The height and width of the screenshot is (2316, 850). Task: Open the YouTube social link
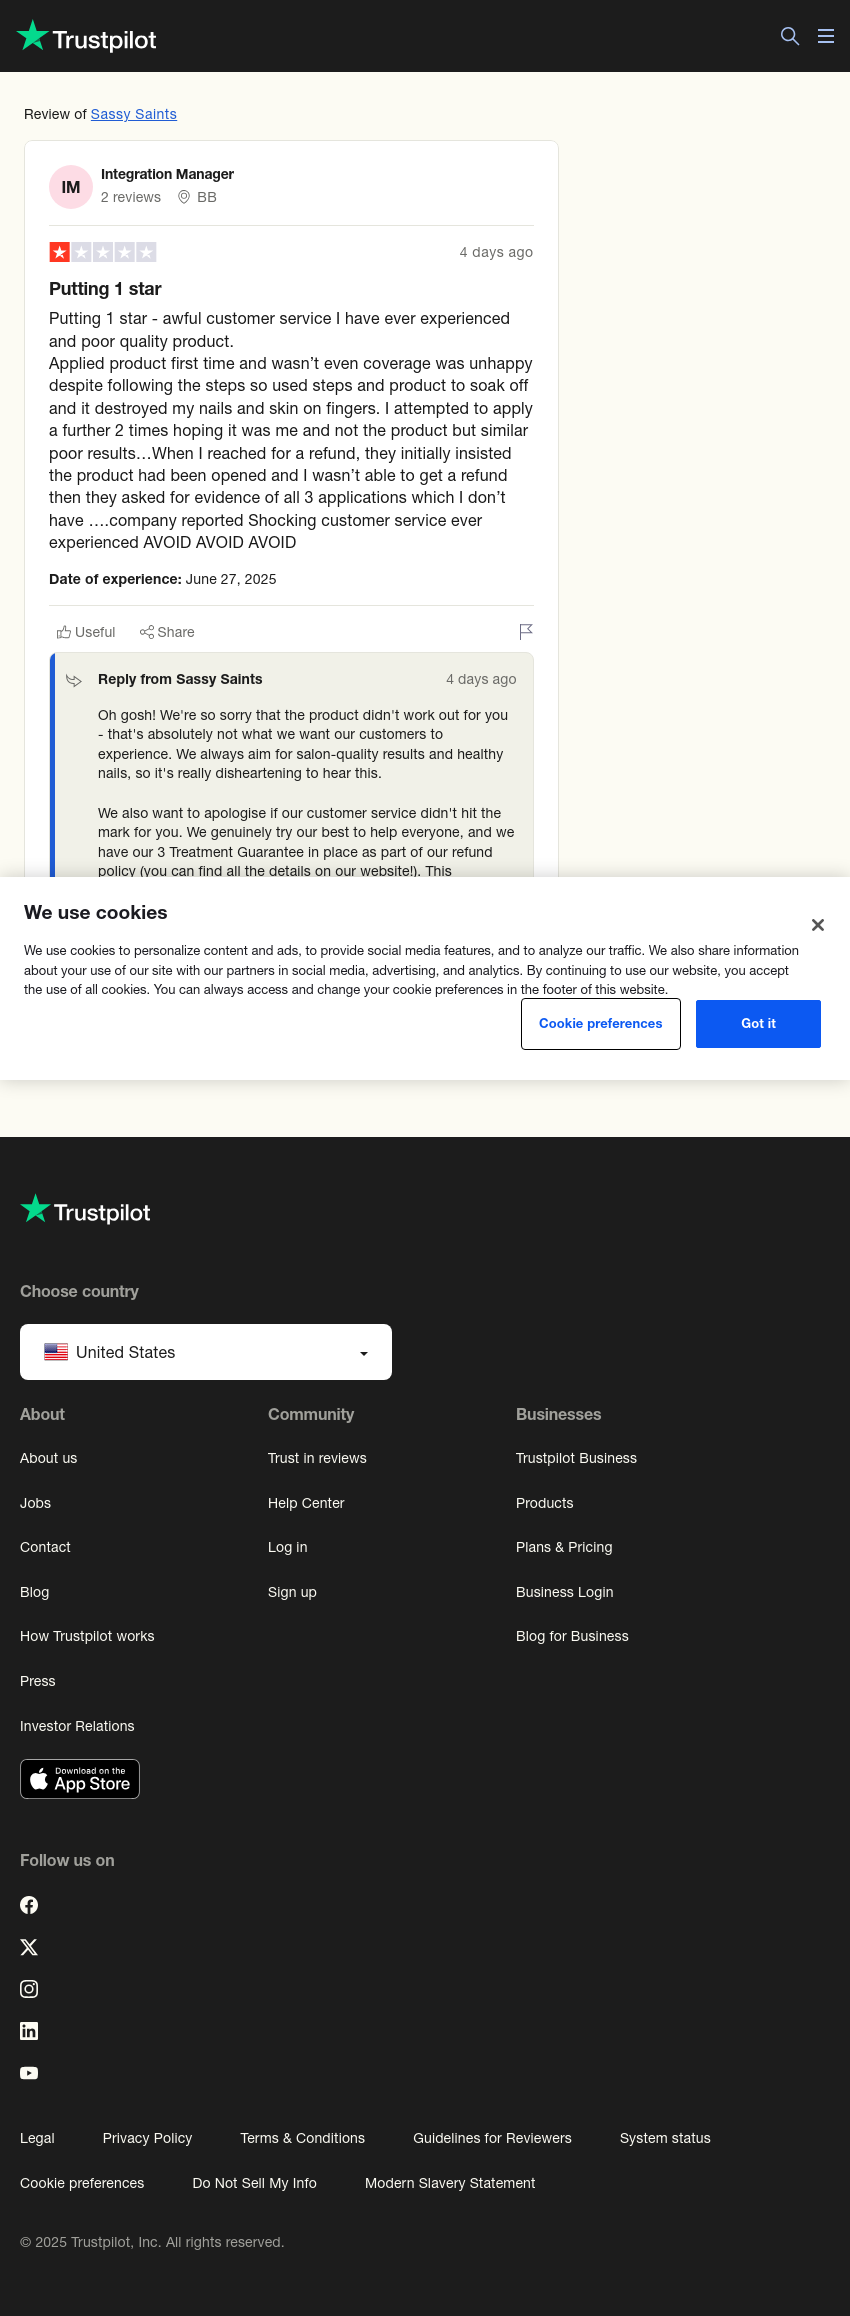[29, 2073]
